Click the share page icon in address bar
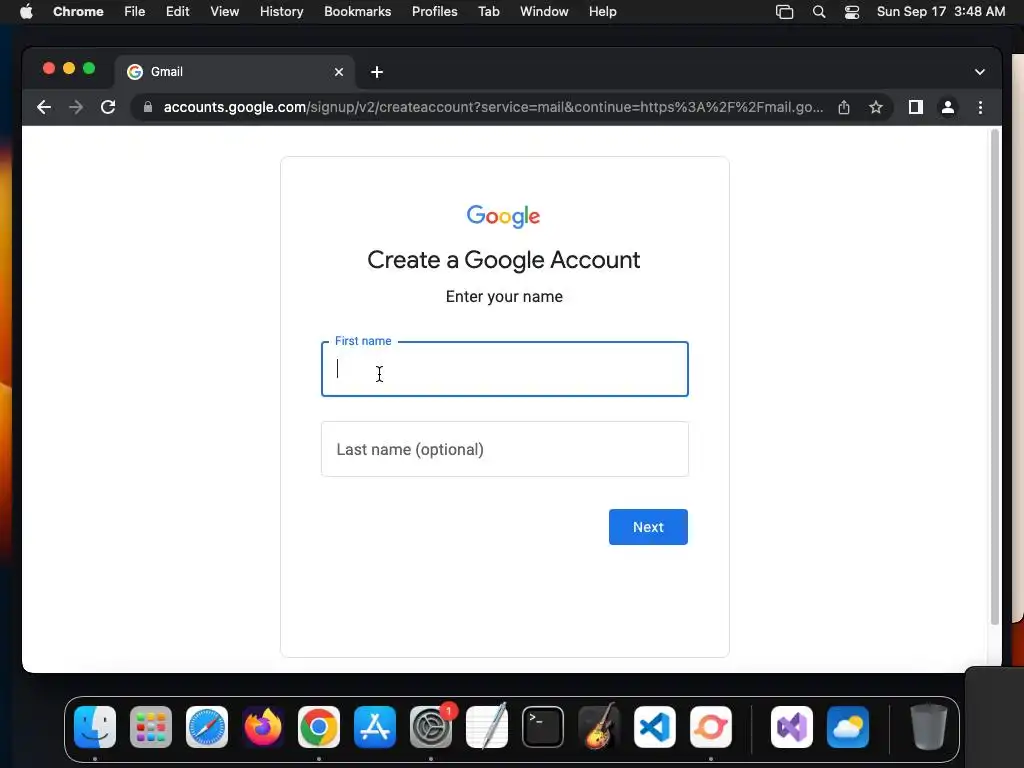 pyautogui.click(x=844, y=107)
